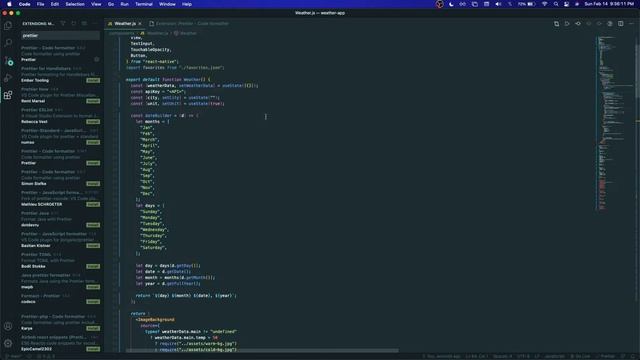
Task: Click the go-to-previous-change icon in editor toolbar
Action: pyautogui.click(x=578, y=24)
